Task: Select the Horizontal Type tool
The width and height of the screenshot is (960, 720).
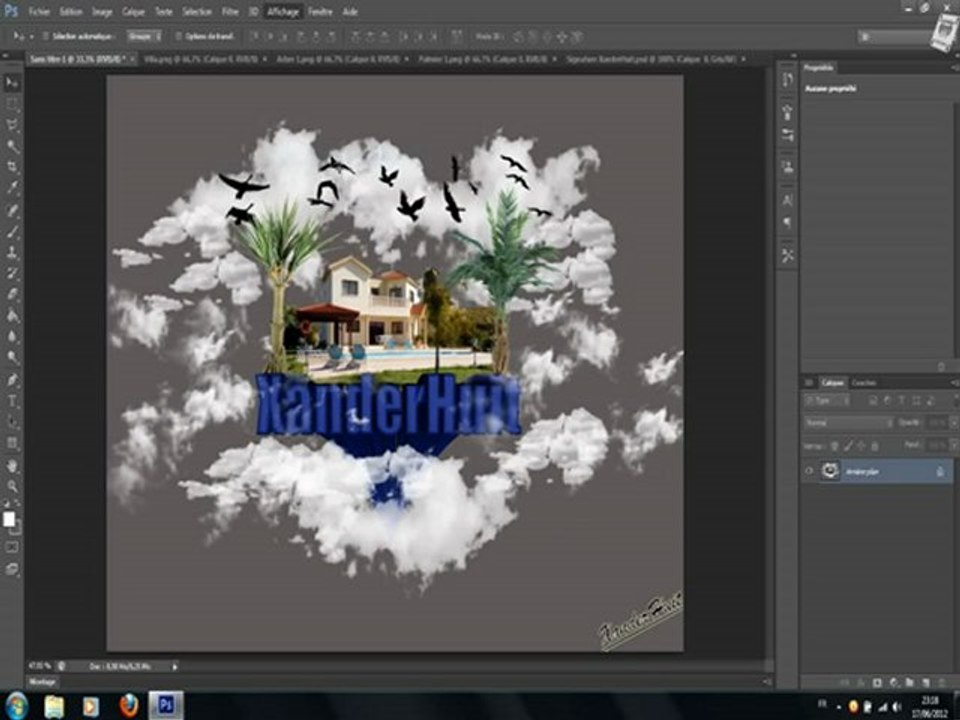Action: coord(12,402)
